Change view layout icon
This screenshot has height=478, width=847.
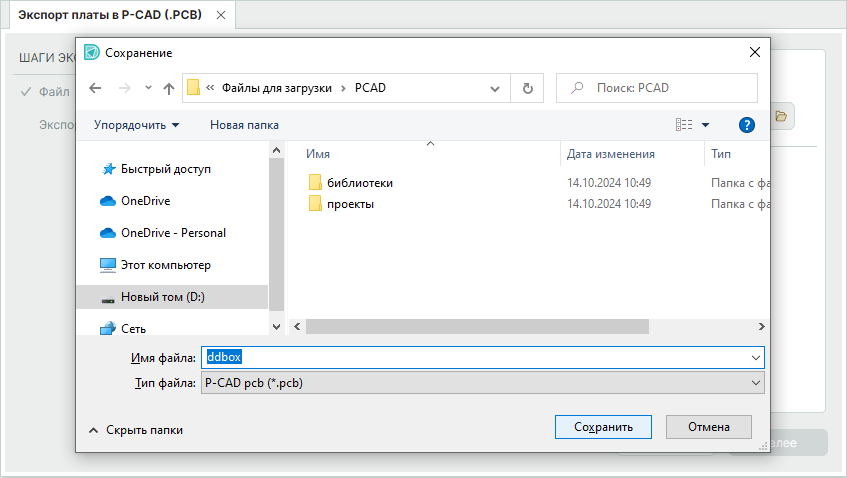[685, 125]
